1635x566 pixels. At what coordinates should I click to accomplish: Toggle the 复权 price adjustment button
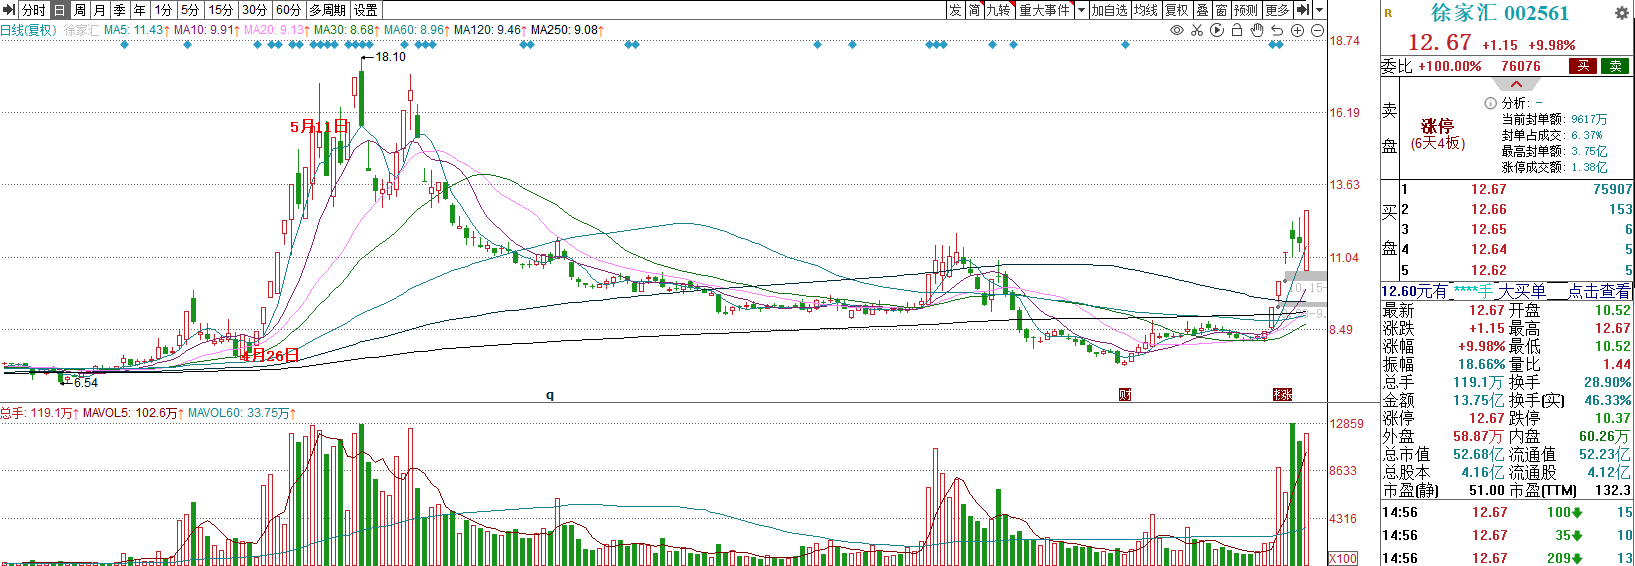(1177, 10)
